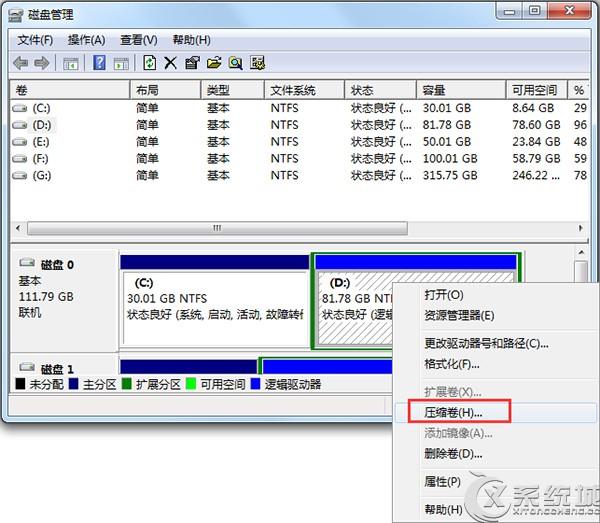This screenshot has width=600, height=523.
Task: Open the 帮助(H) menu in menu bar
Action: pyautogui.click(x=191, y=40)
